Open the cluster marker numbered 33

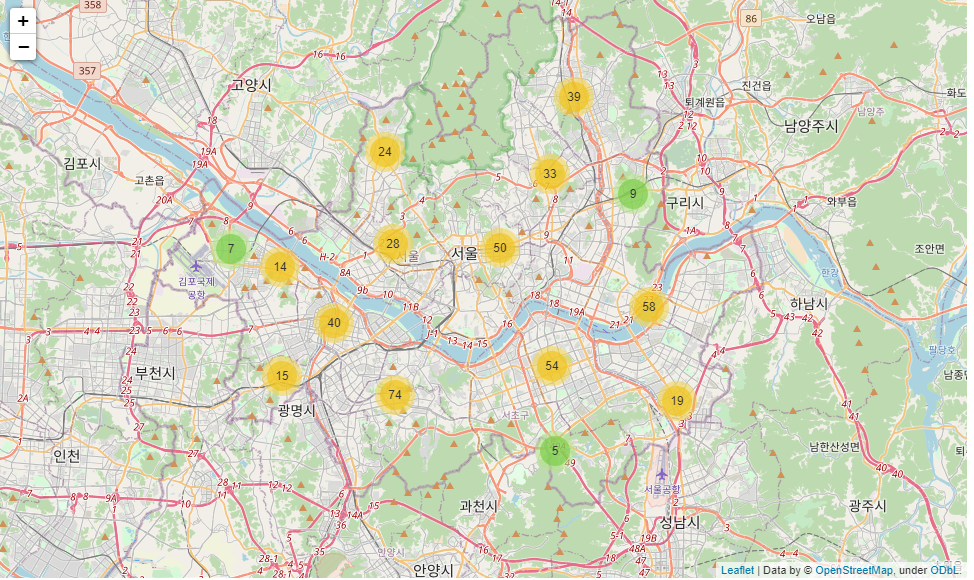point(550,174)
